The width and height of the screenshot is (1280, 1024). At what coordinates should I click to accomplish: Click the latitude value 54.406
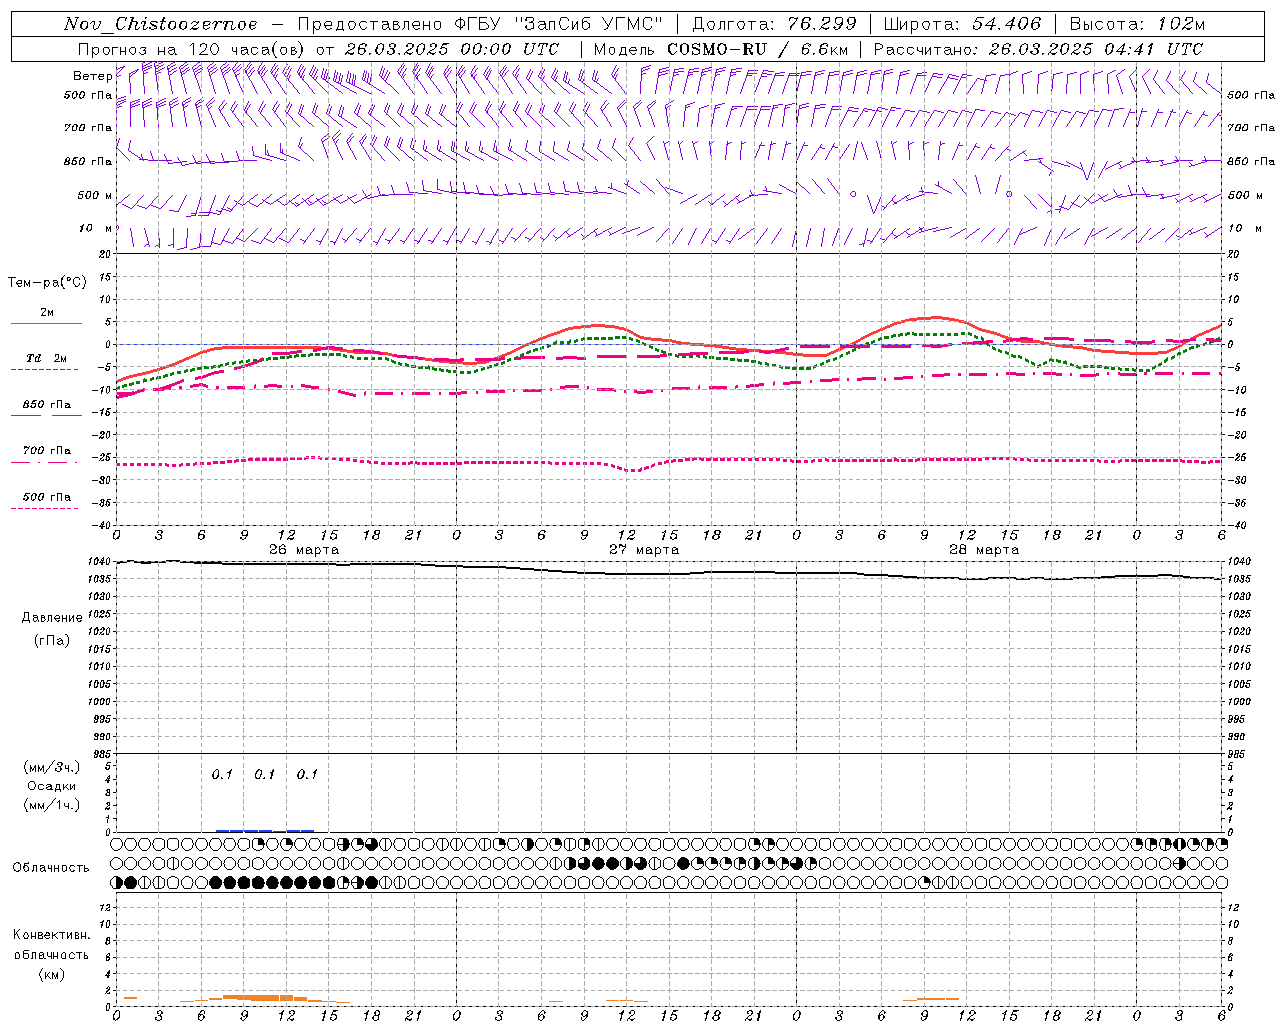(x=1006, y=24)
